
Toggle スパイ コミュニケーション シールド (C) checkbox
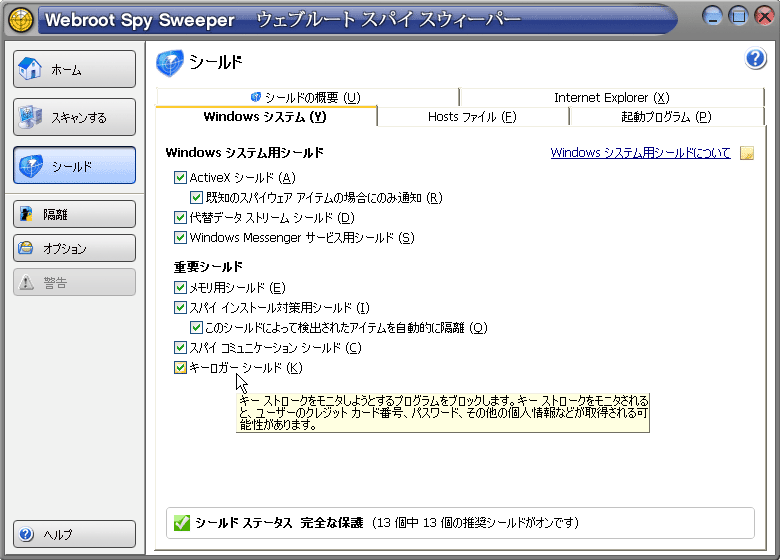[180, 347]
